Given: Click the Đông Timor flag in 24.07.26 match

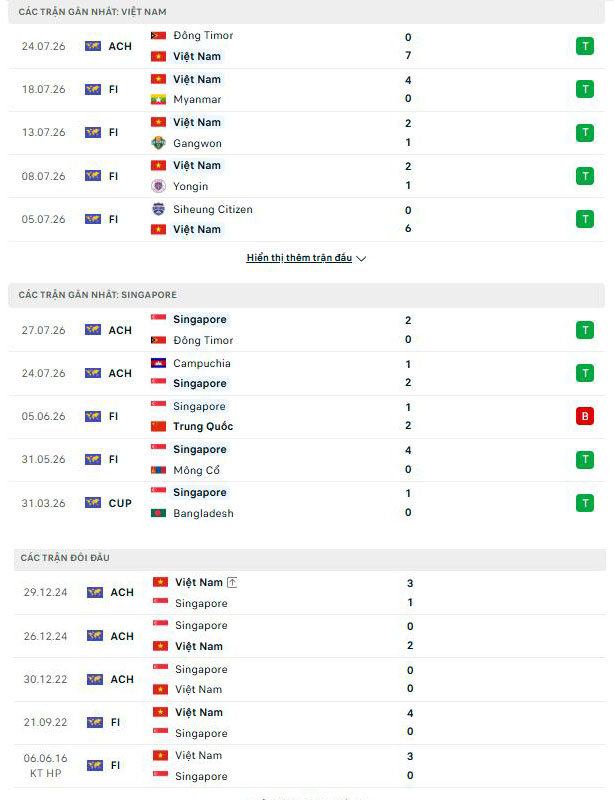Looking at the screenshot, I should 158,36.
